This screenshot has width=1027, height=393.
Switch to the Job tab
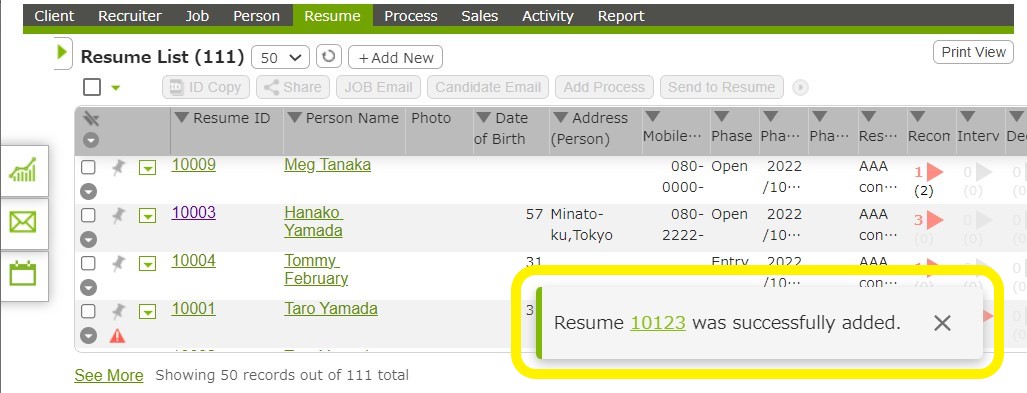coord(197,16)
